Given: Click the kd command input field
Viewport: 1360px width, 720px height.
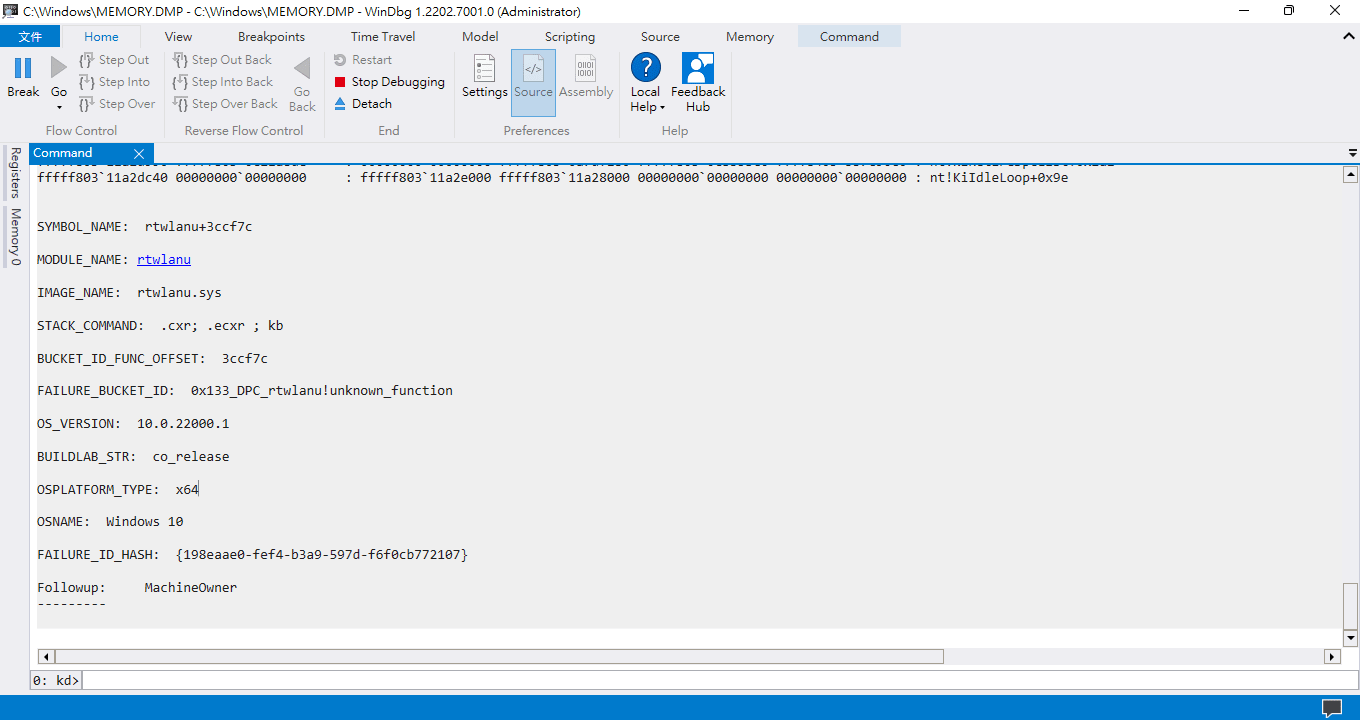Looking at the screenshot, I should pyautogui.click(x=700, y=680).
